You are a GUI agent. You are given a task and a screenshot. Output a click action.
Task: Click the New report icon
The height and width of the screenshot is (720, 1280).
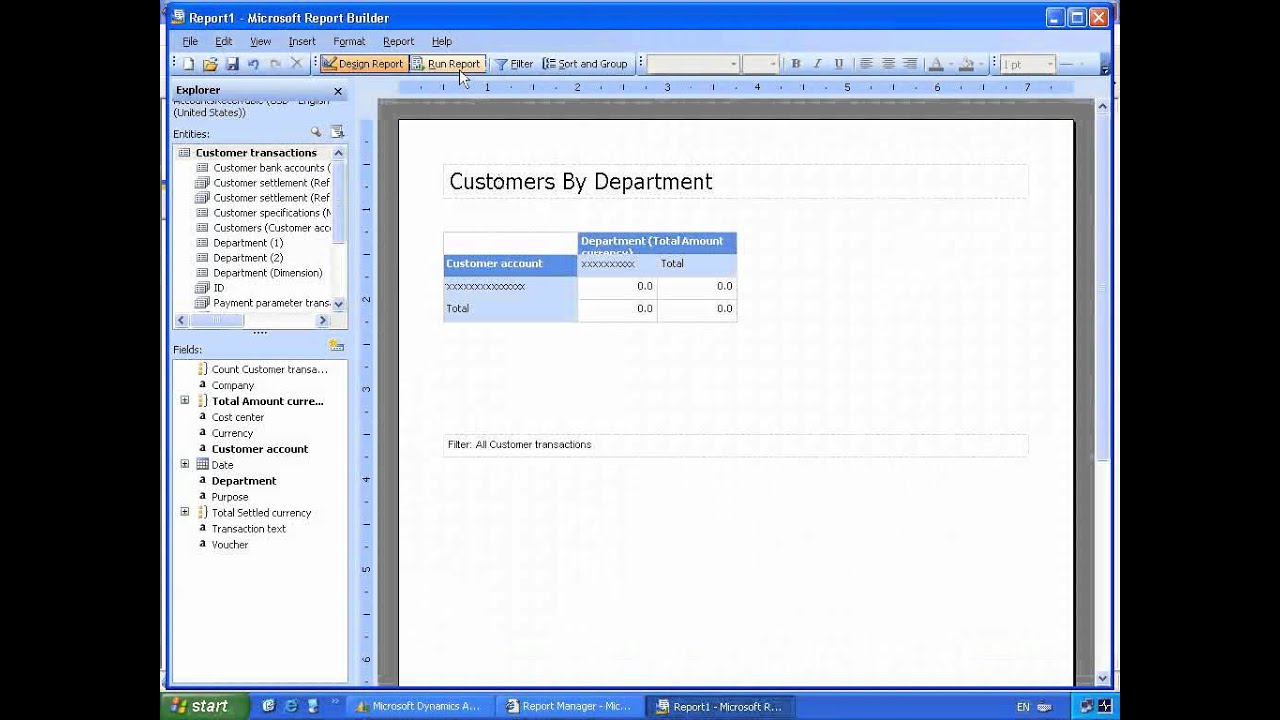click(x=188, y=64)
